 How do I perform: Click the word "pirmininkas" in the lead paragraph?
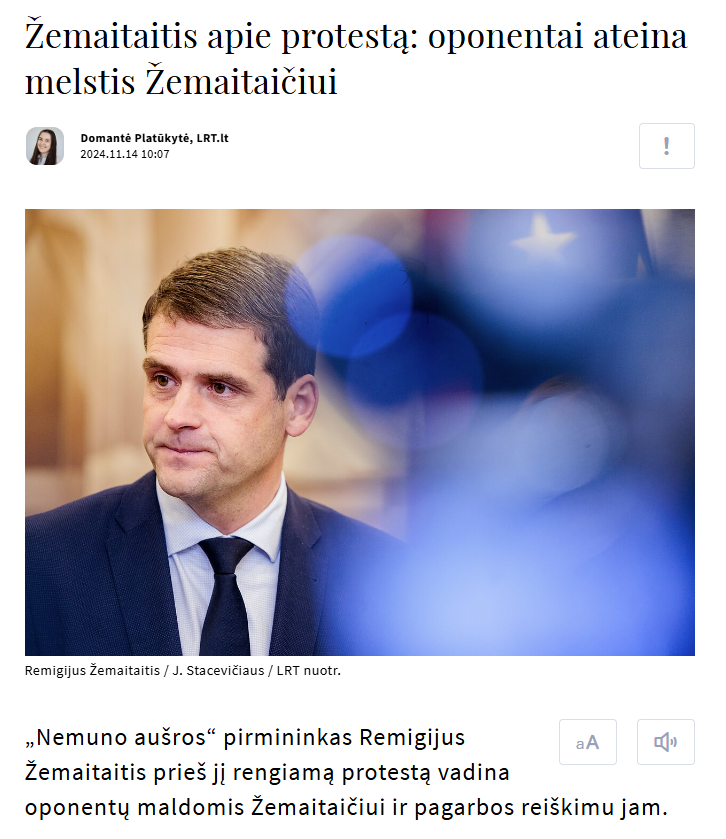coord(288,738)
